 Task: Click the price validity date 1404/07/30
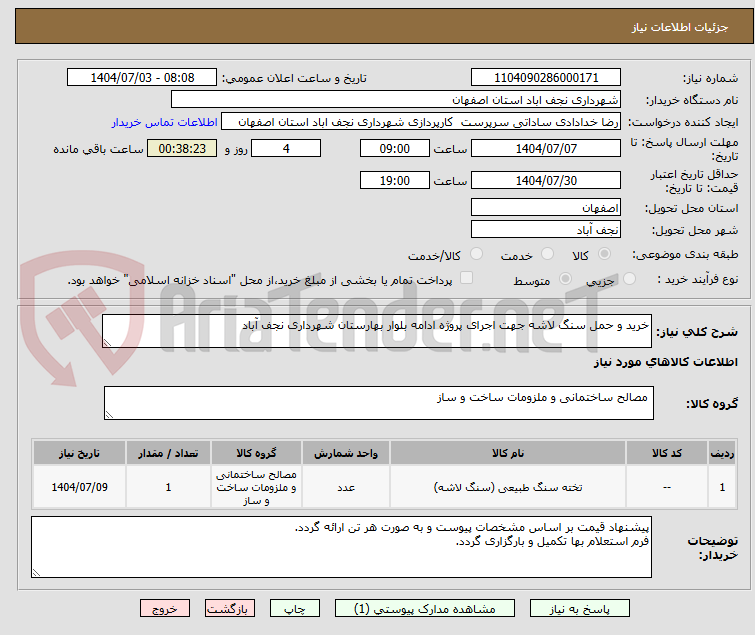click(546, 181)
